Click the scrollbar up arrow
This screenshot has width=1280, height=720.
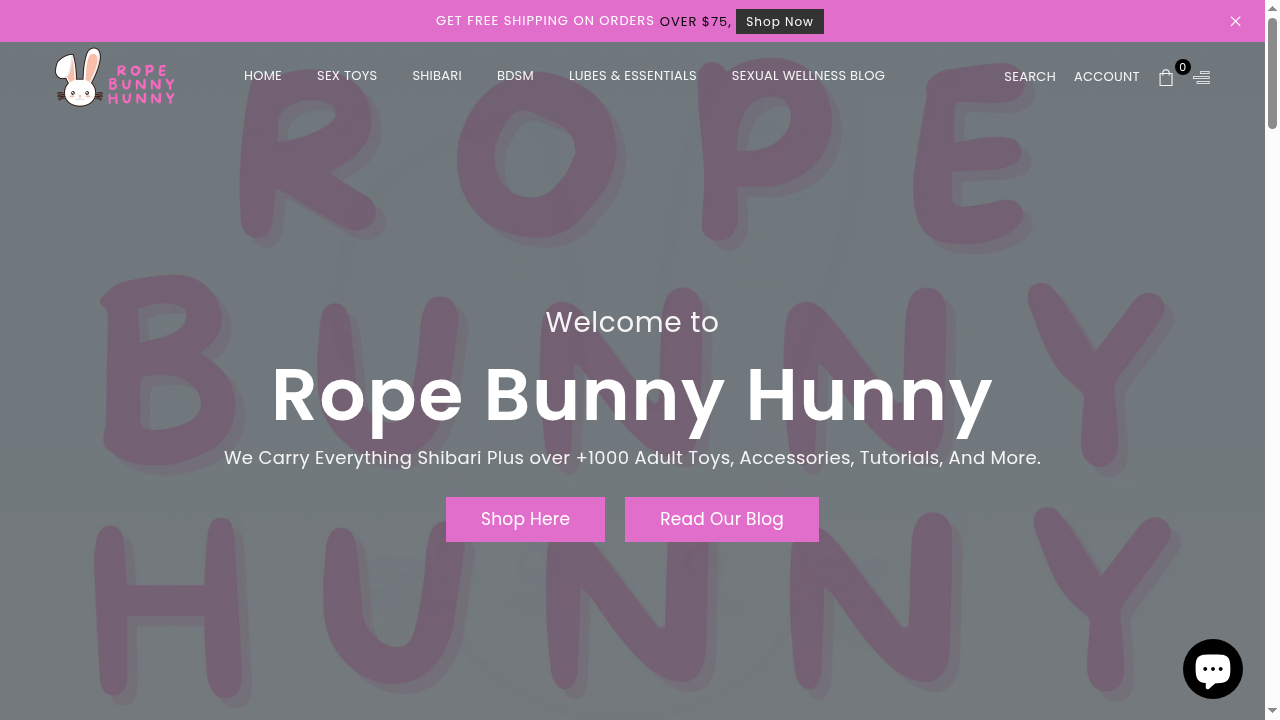click(x=1273, y=7)
